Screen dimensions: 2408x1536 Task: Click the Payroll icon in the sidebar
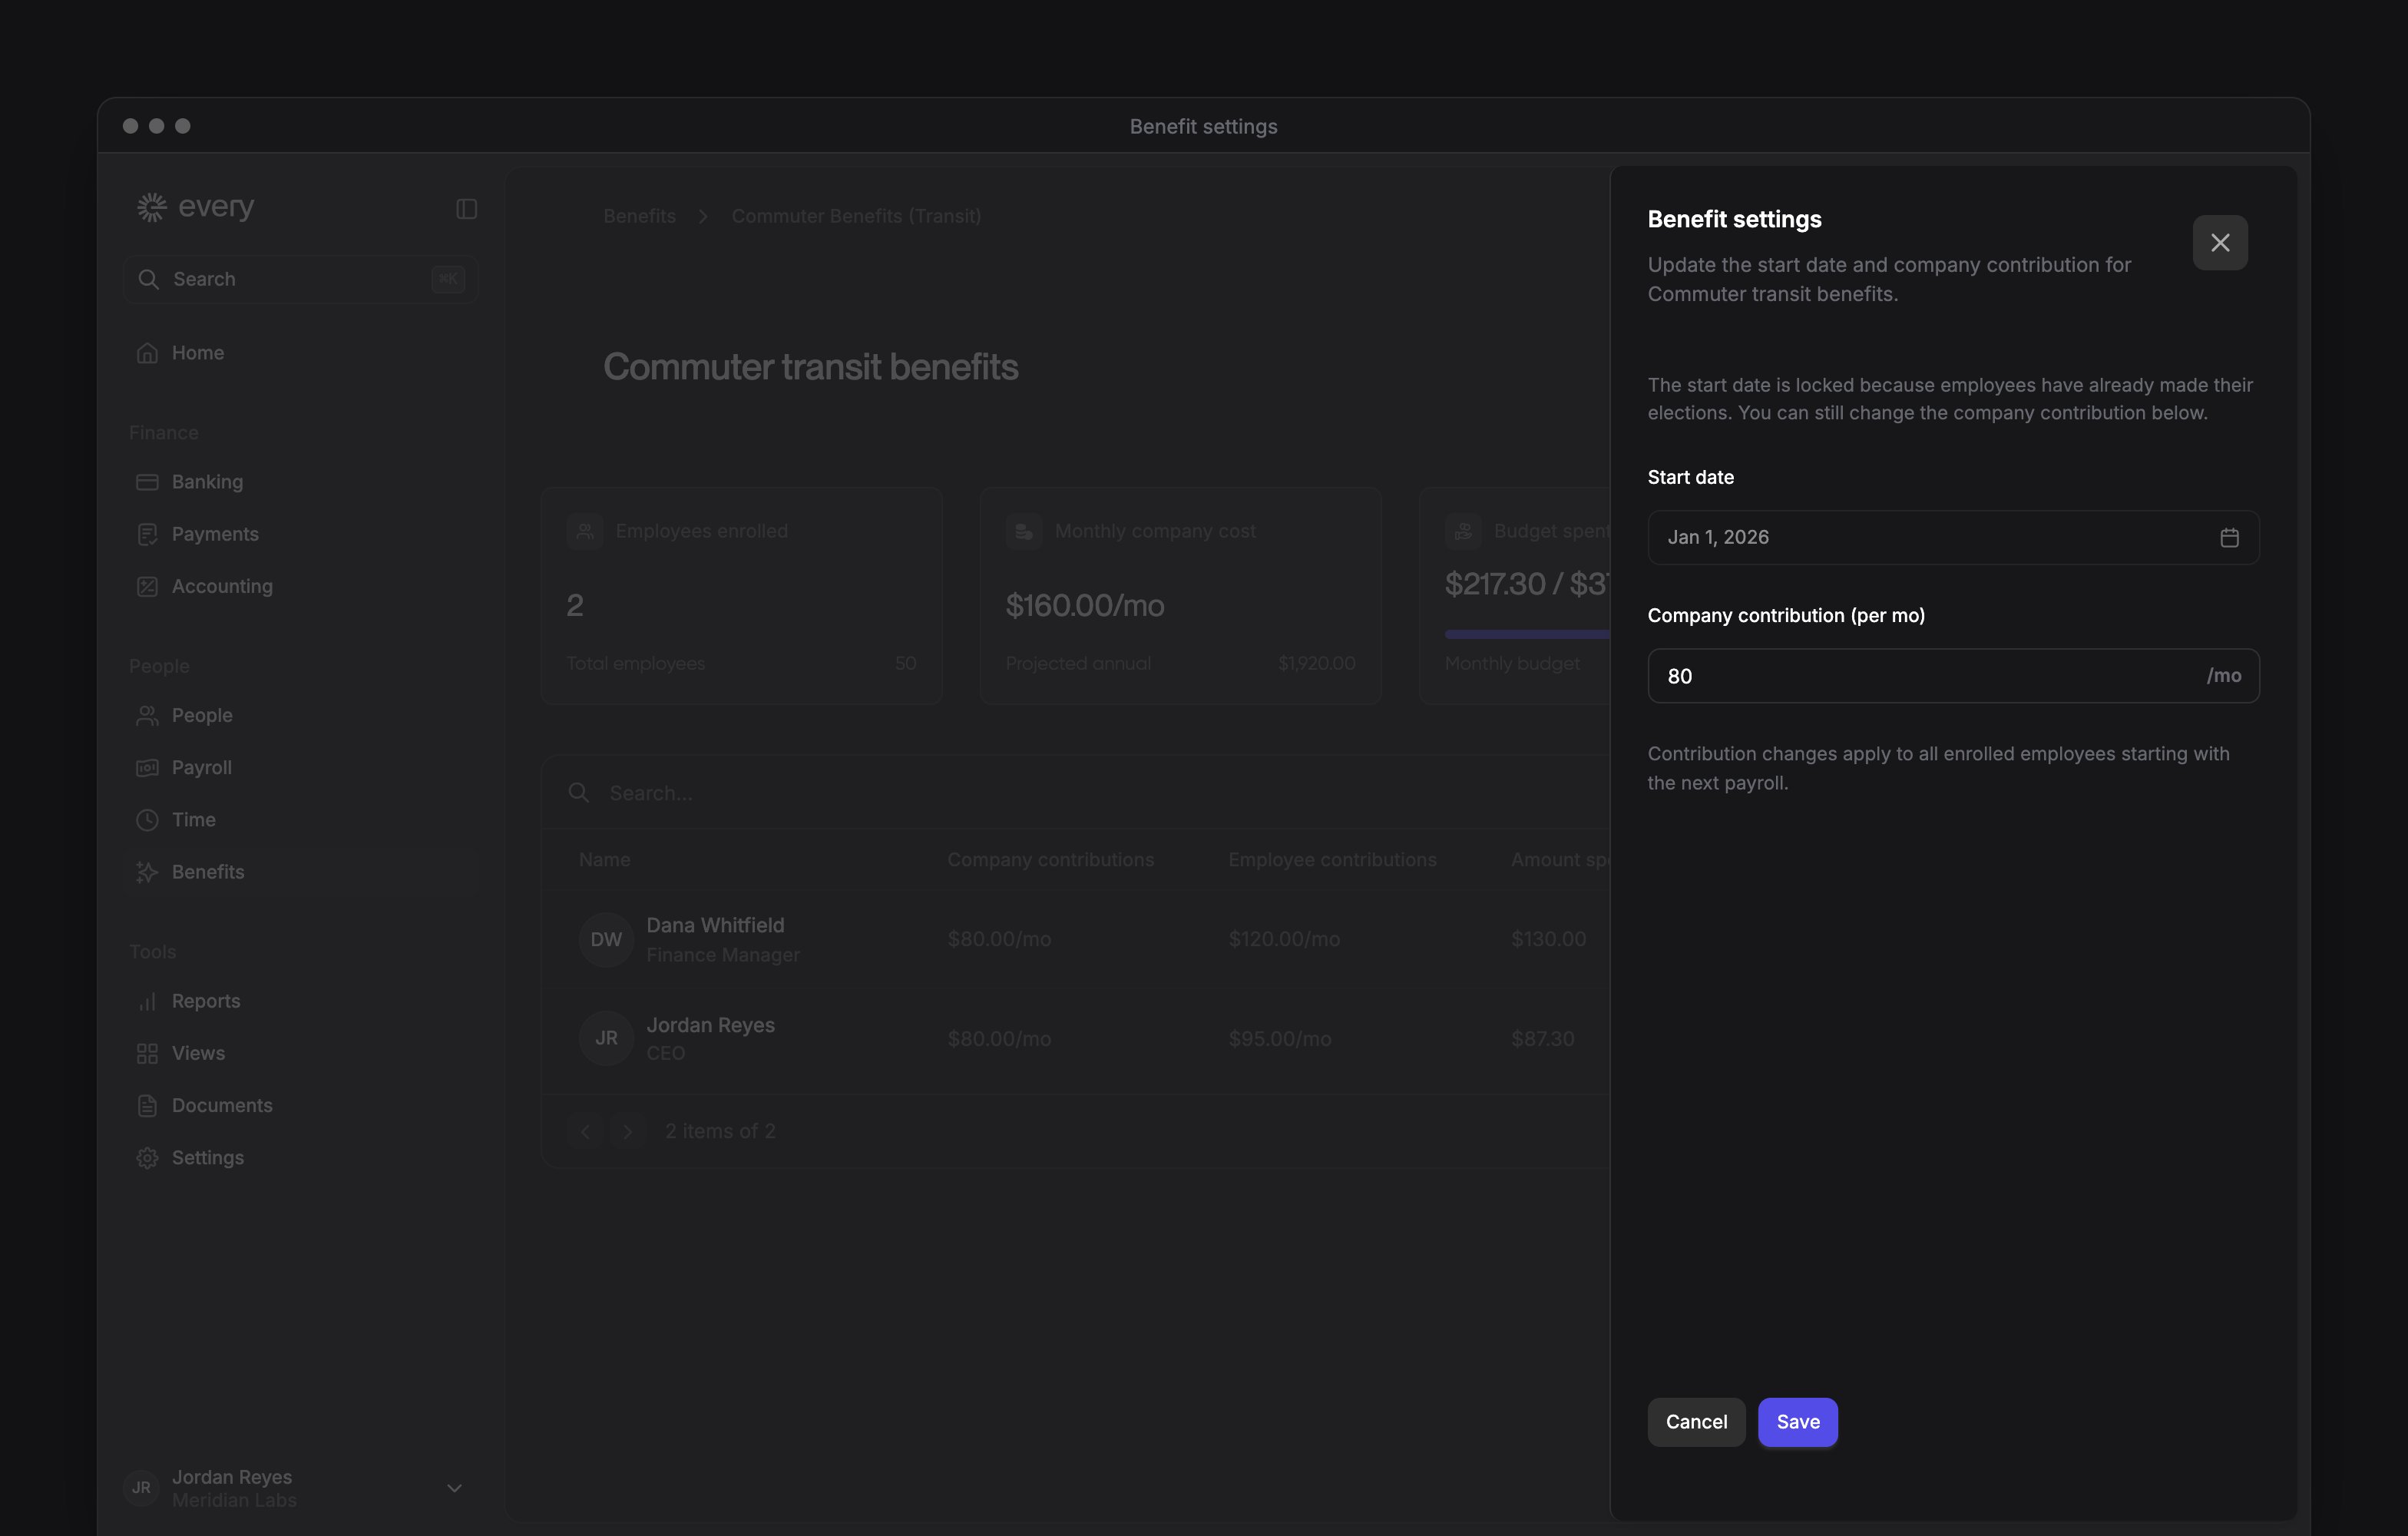147,768
